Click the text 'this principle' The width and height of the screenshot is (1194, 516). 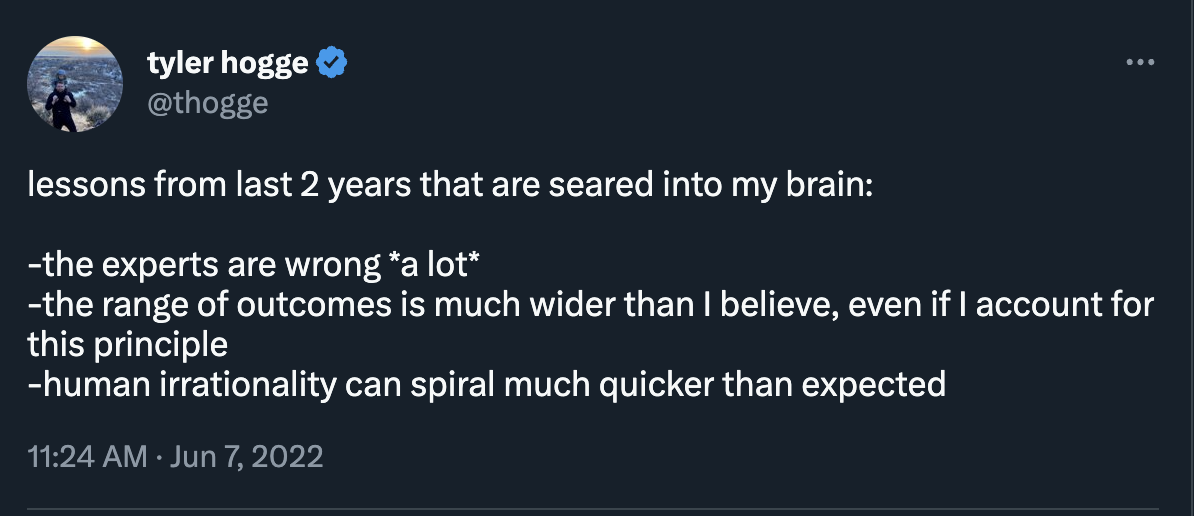tap(128, 344)
